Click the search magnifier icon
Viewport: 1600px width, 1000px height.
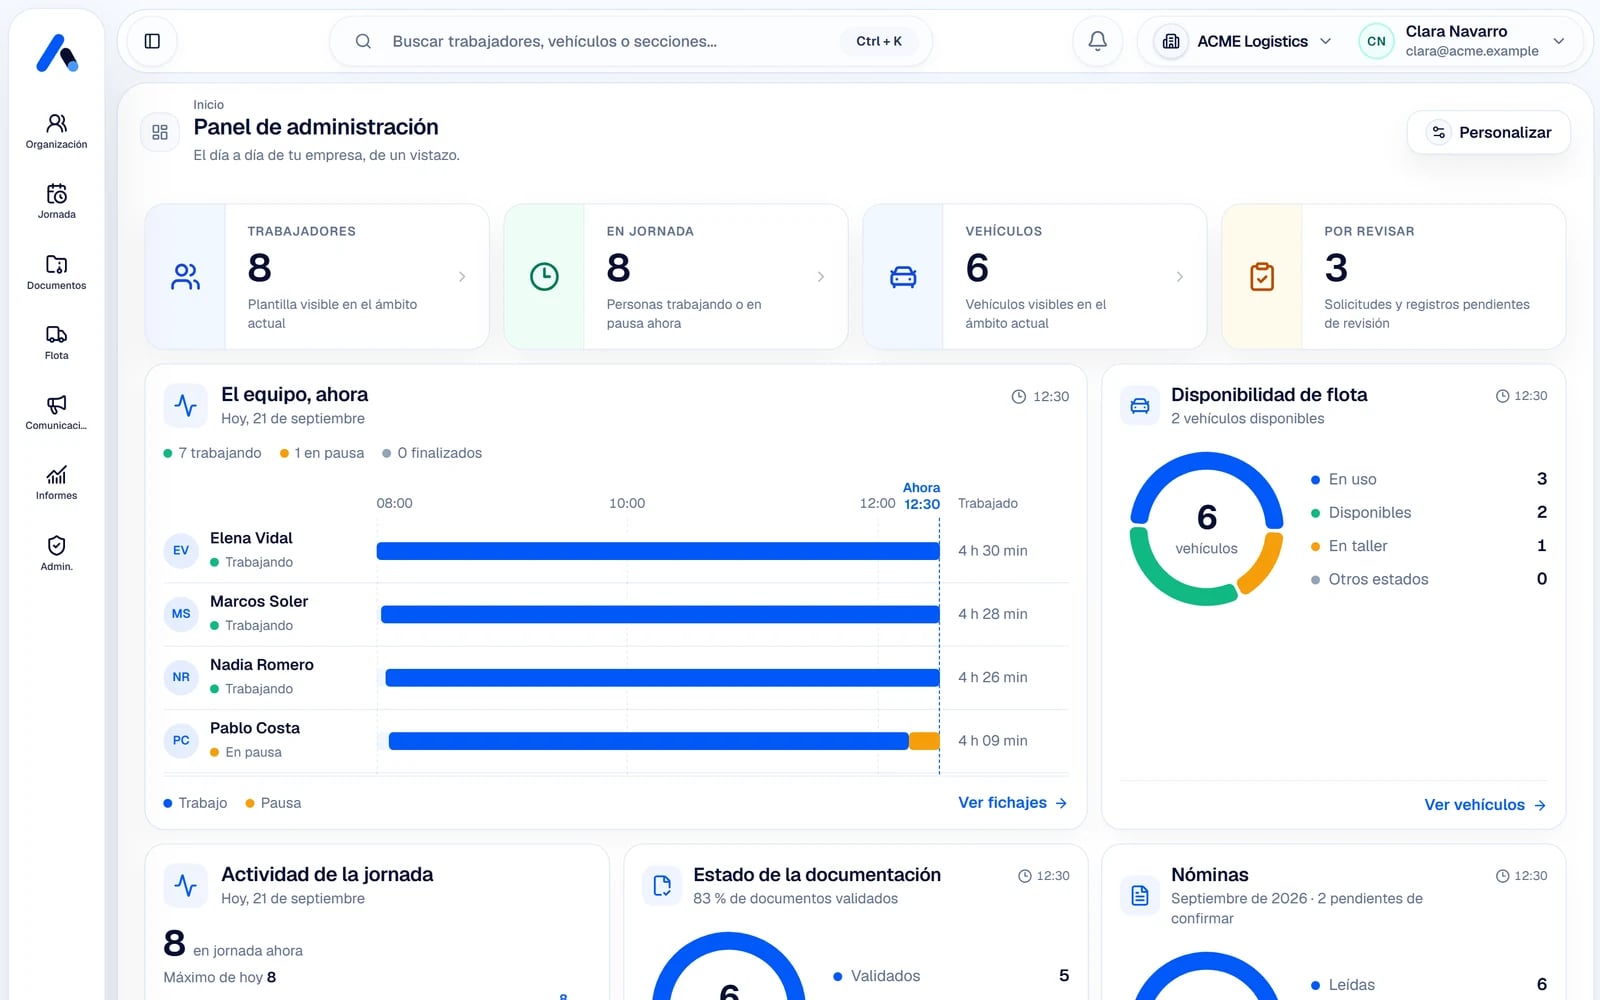tap(363, 41)
